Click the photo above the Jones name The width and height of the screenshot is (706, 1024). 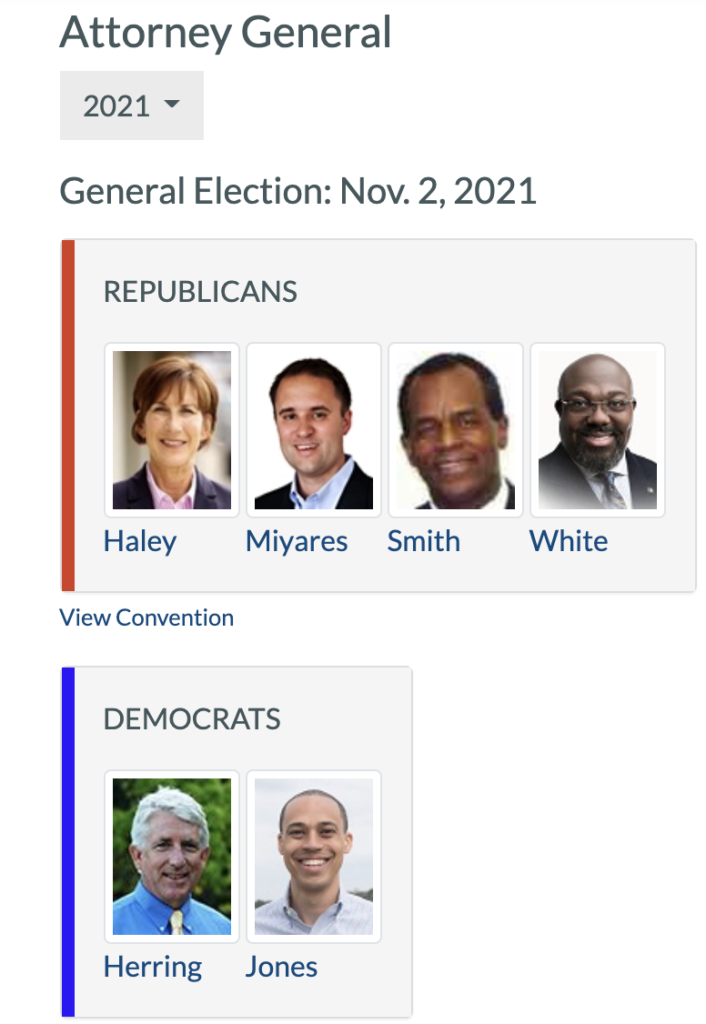[x=313, y=856]
